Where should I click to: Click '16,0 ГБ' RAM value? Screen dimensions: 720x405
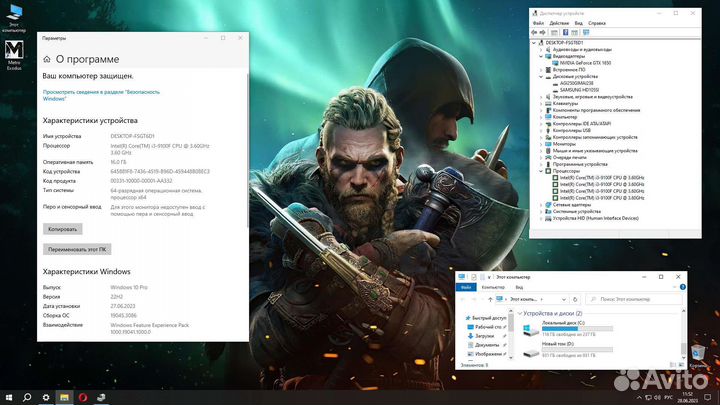point(118,163)
